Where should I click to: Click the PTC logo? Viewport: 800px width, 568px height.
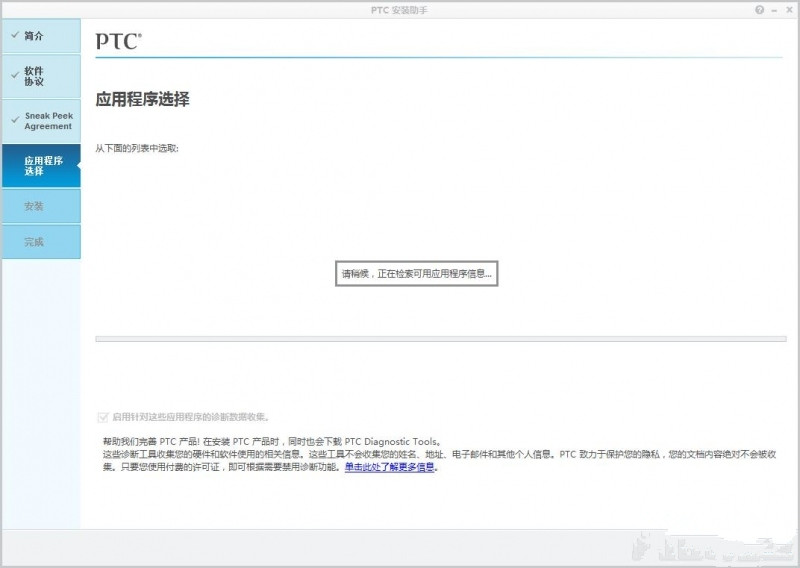point(118,41)
